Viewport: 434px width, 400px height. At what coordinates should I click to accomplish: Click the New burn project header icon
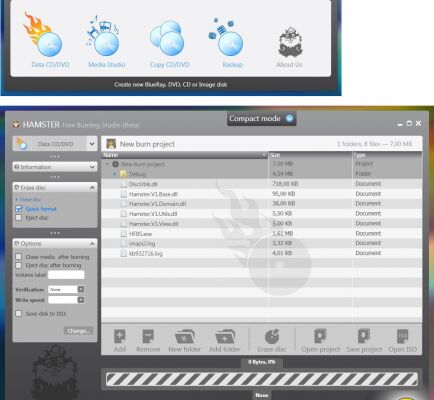111,144
